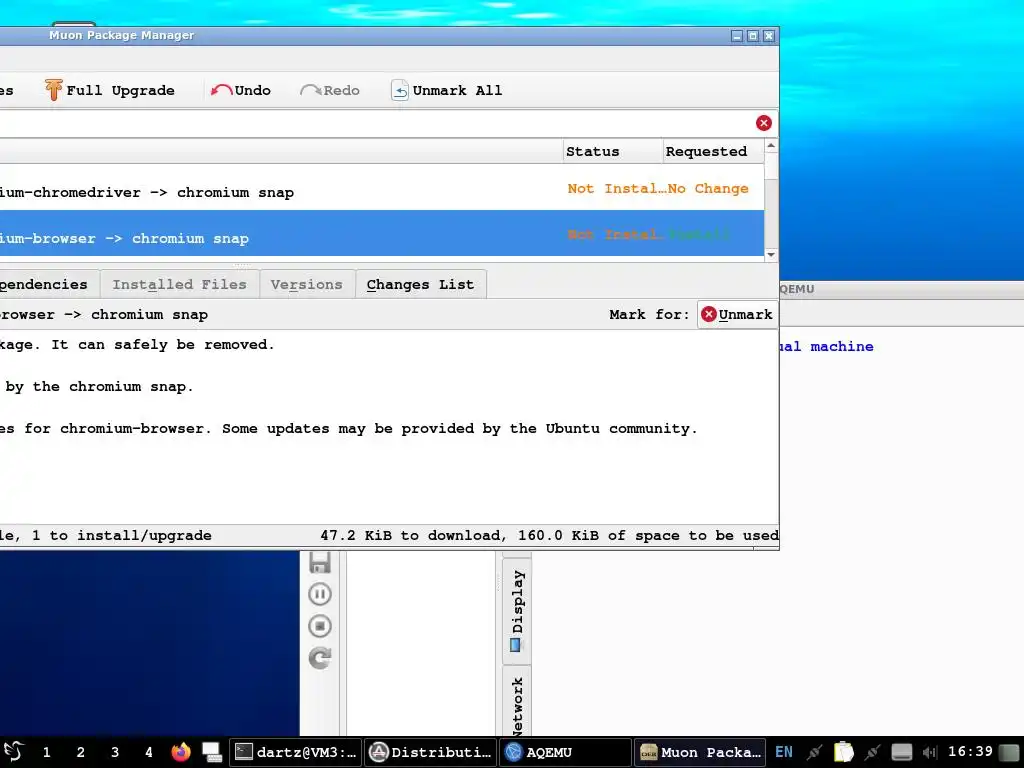Click the 16:39 clock
The image size is (1024, 768).
pyautogui.click(x=970, y=752)
